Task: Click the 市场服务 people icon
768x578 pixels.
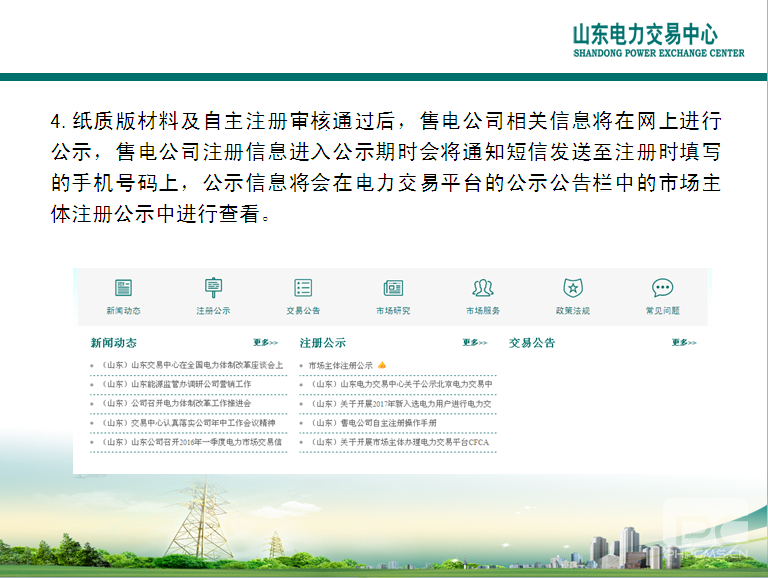Action: pos(483,288)
